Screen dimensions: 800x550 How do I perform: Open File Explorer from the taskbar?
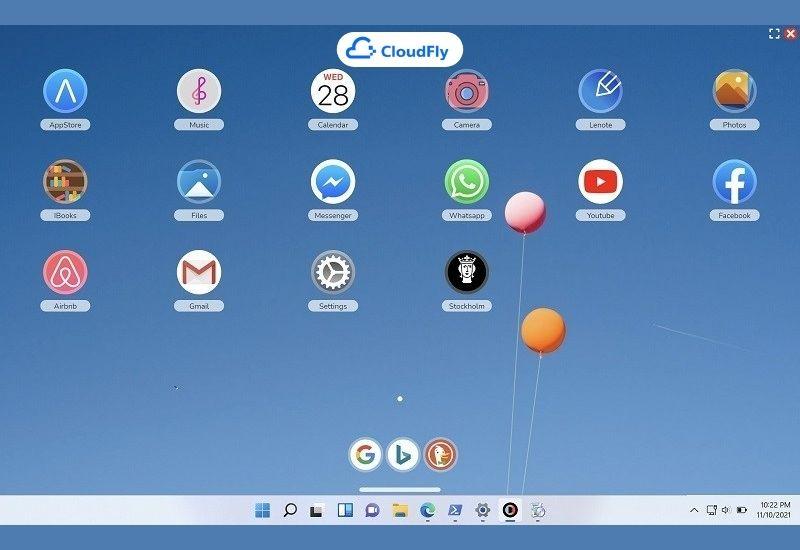(400, 510)
